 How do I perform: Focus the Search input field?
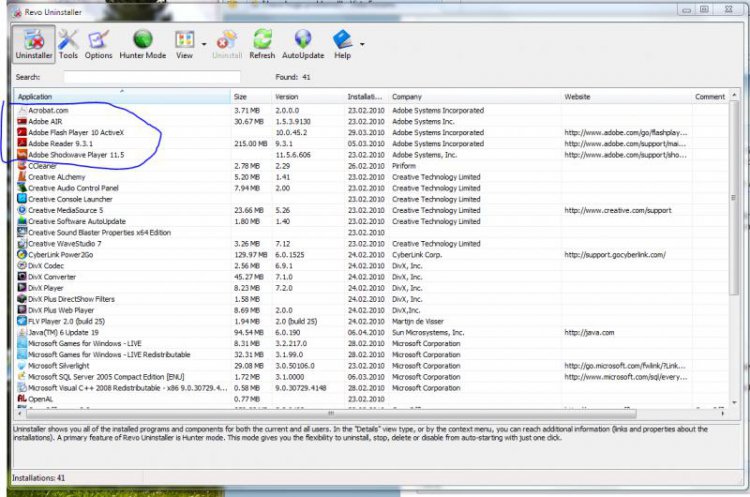(x=152, y=77)
